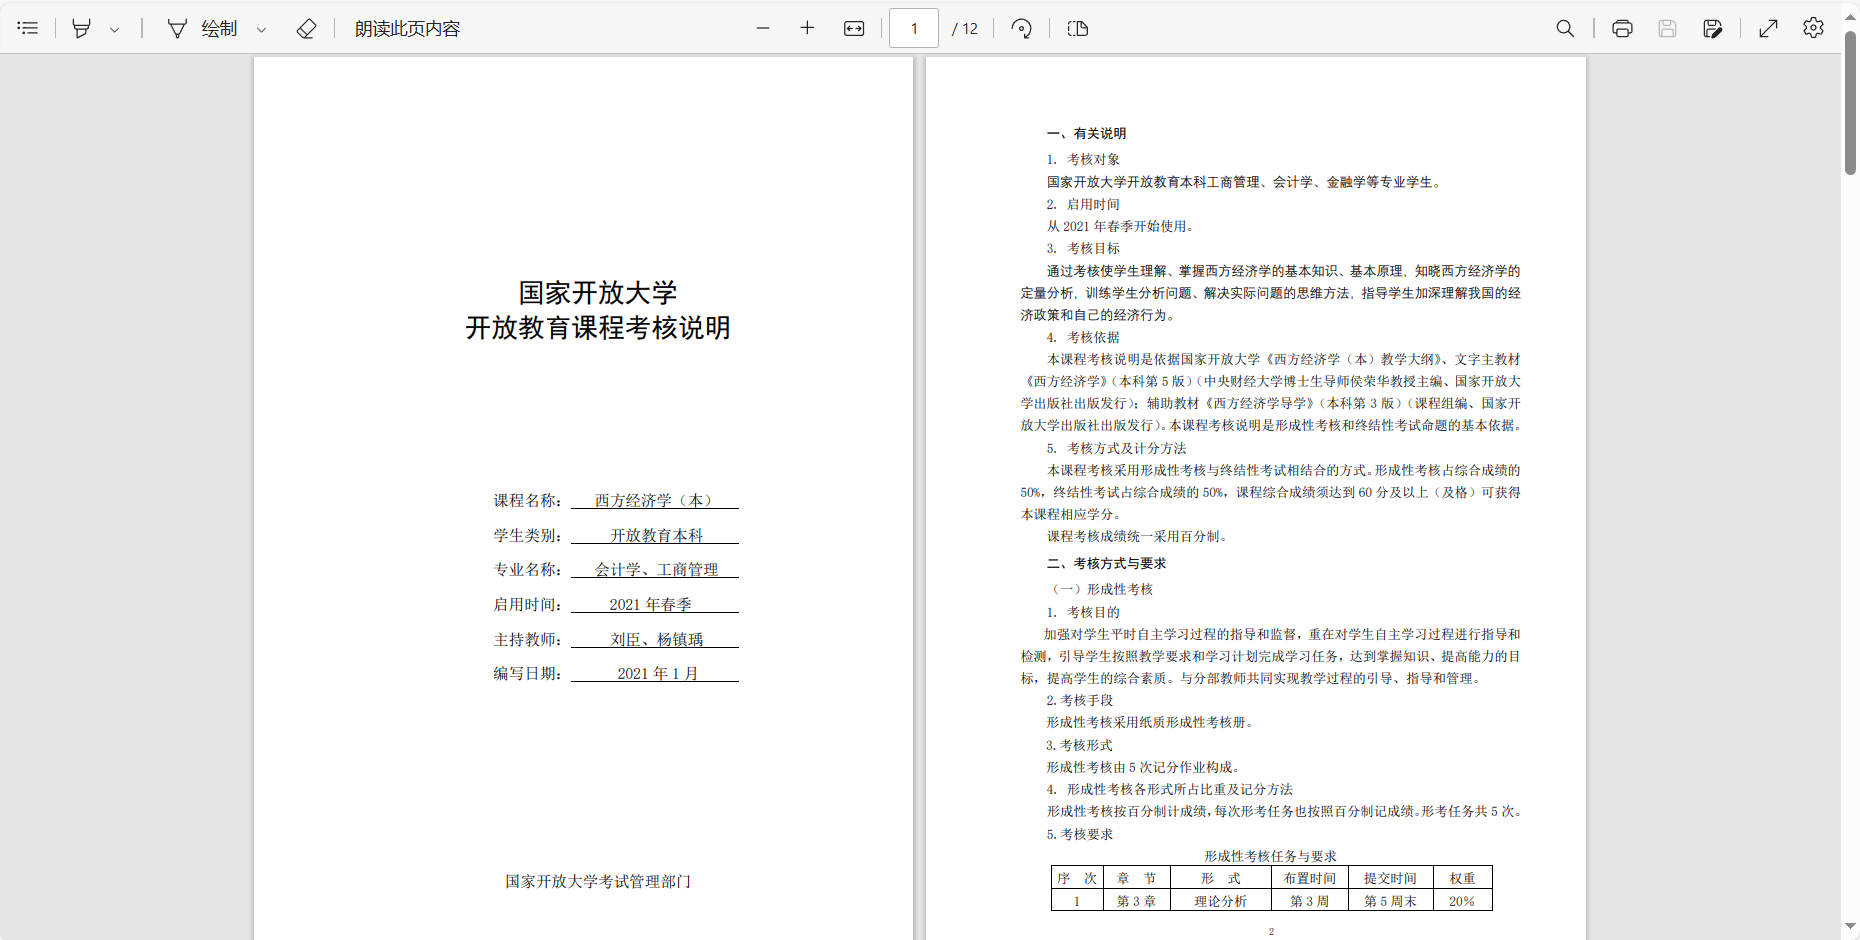Click the heading 二、考核方式与要求

click(1106, 563)
